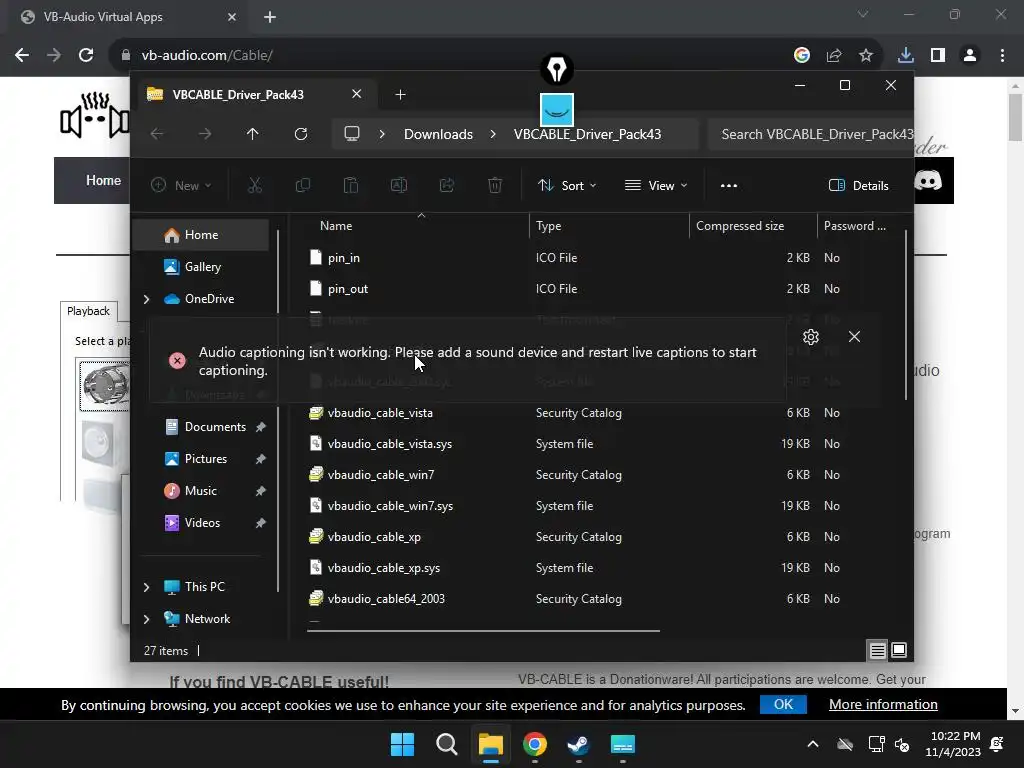The image size is (1024, 768).
Task: Click chevron before Downloads in address bar
Action: click(x=382, y=134)
